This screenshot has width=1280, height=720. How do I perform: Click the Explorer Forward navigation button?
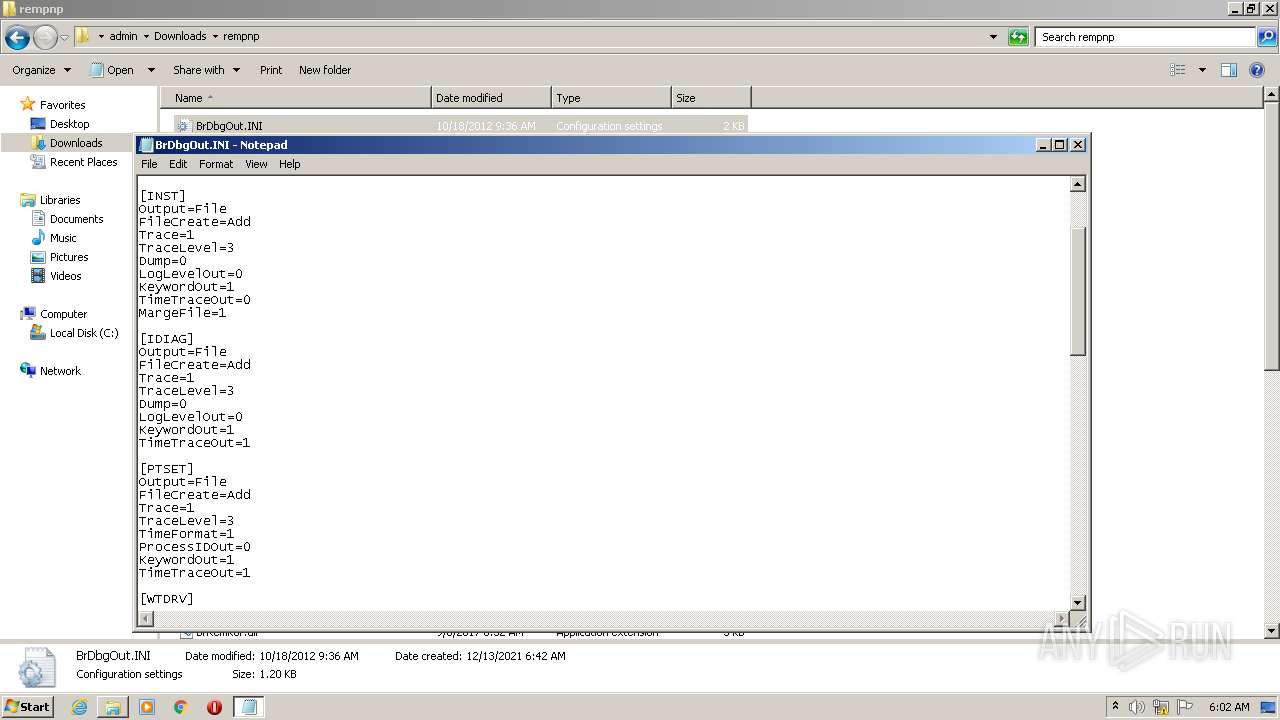(45, 38)
